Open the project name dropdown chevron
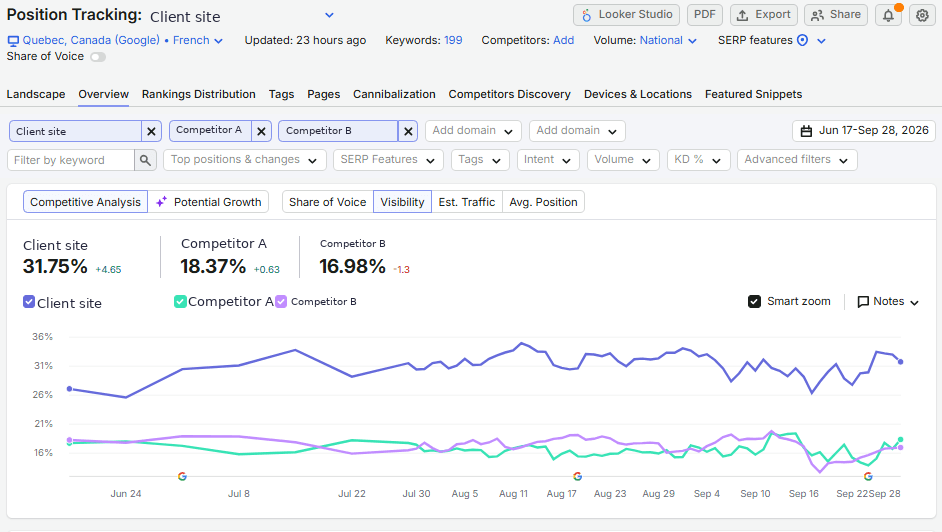The image size is (942, 532). [x=329, y=15]
